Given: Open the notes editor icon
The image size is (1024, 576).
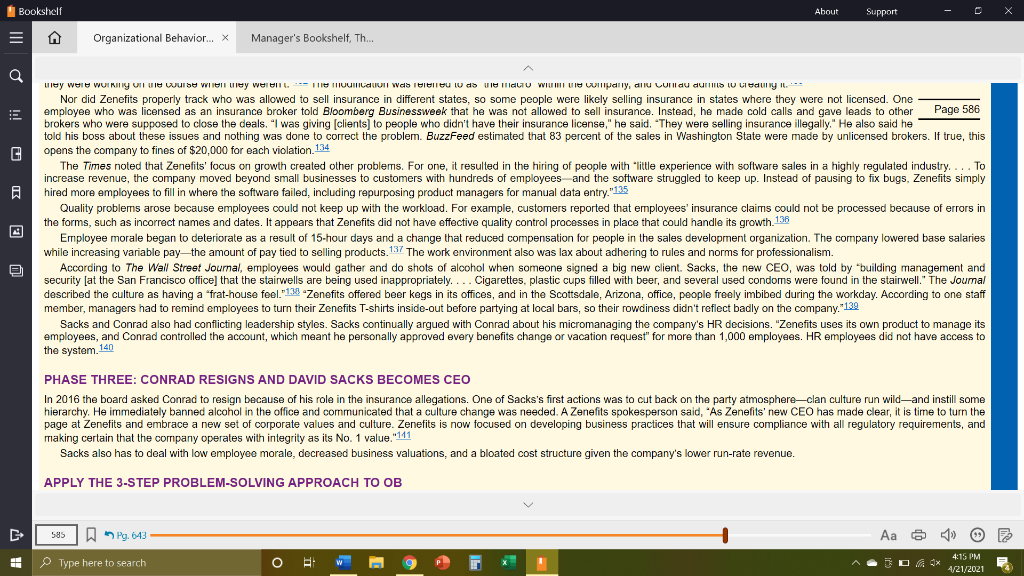Looking at the screenshot, I should [1006, 536].
